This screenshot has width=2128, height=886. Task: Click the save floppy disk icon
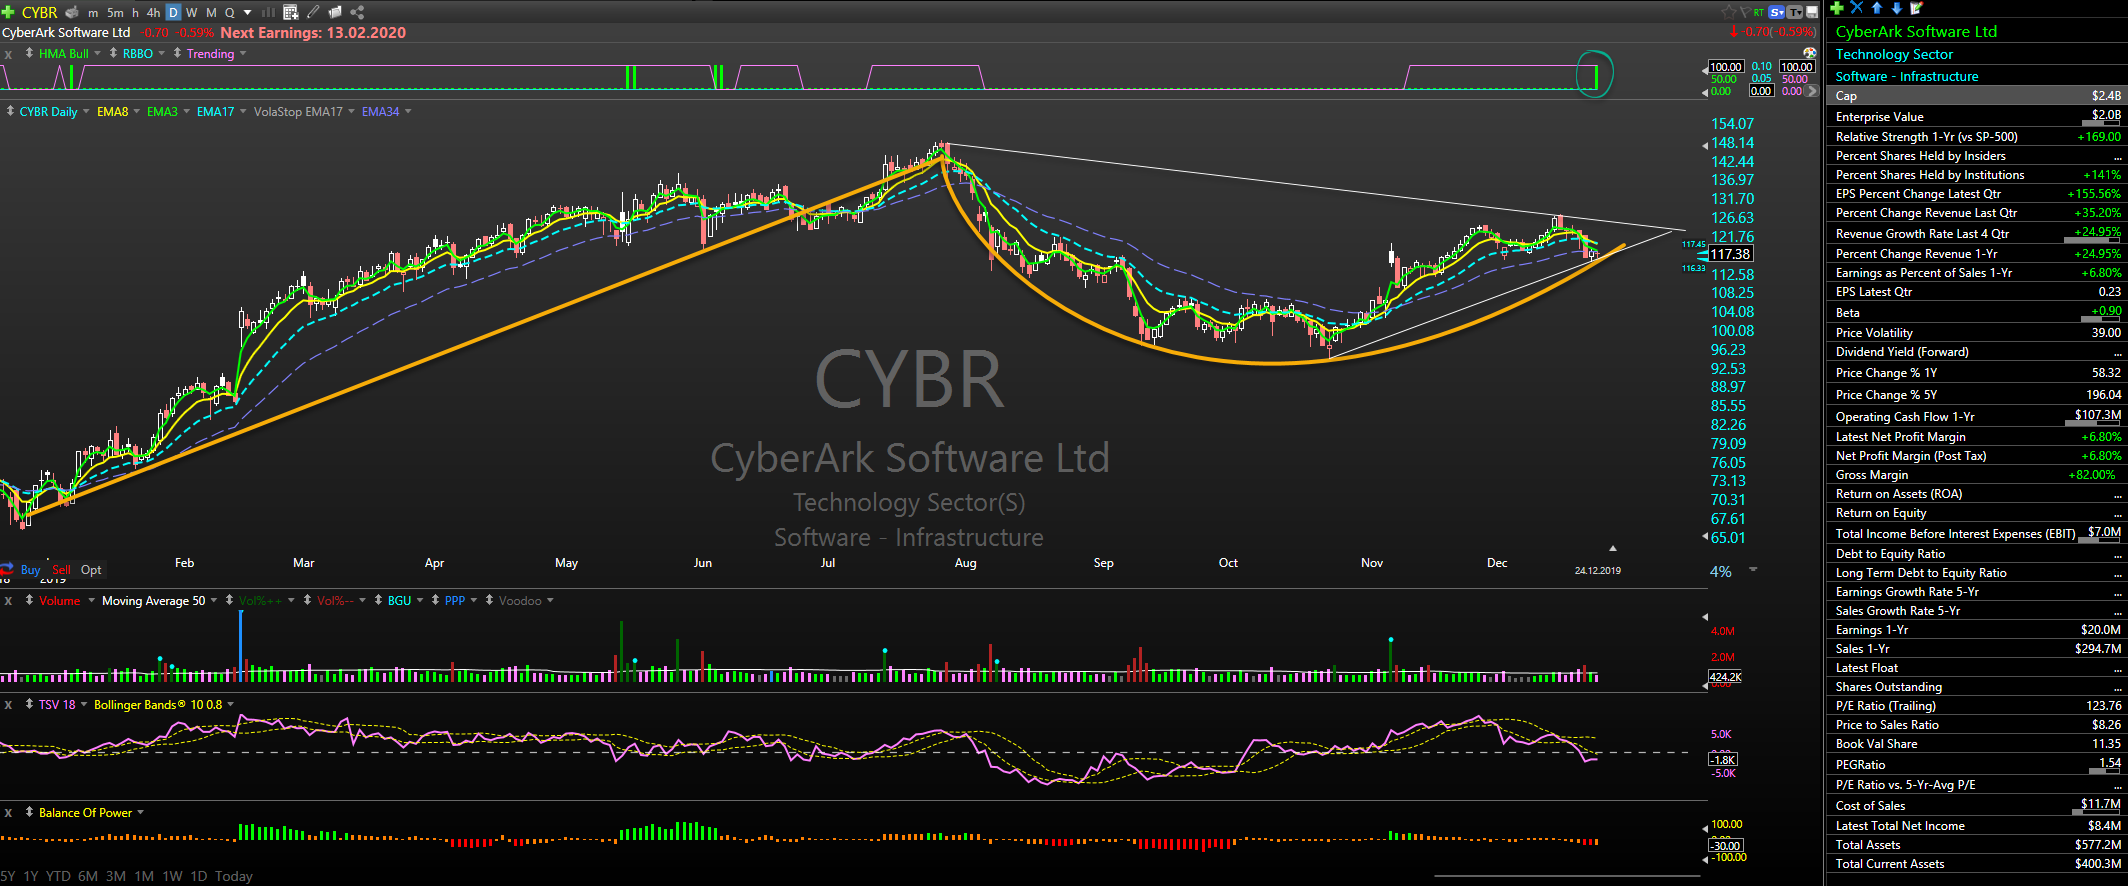pos(1811,12)
